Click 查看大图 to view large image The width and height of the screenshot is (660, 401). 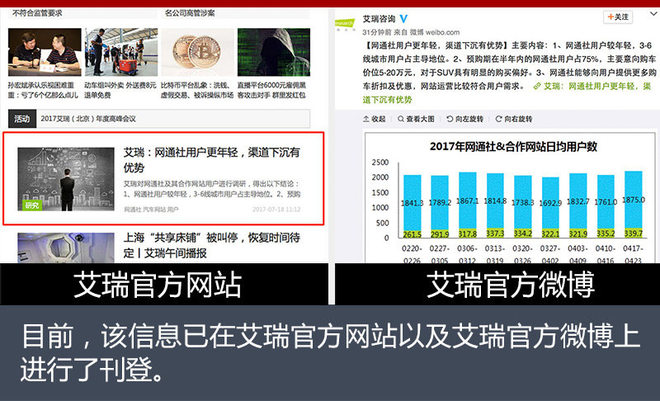pyautogui.click(x=416, y=119)
